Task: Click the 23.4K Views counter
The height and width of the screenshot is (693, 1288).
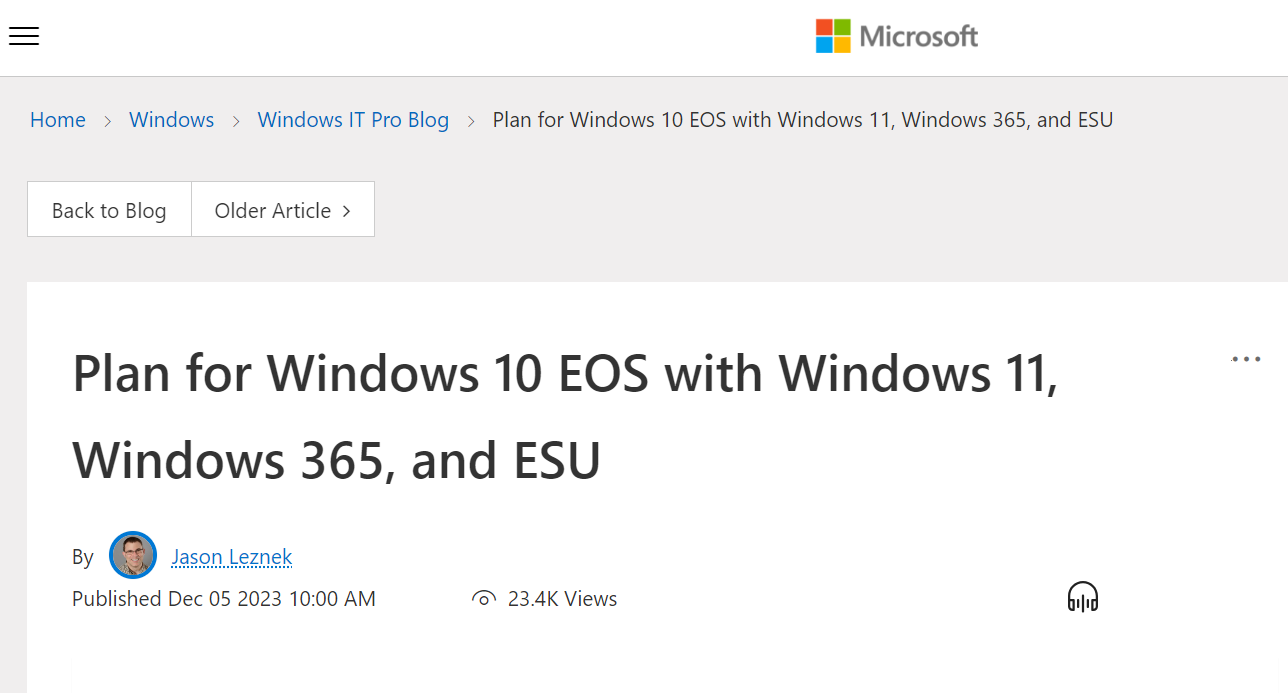Action: [562, 598]
